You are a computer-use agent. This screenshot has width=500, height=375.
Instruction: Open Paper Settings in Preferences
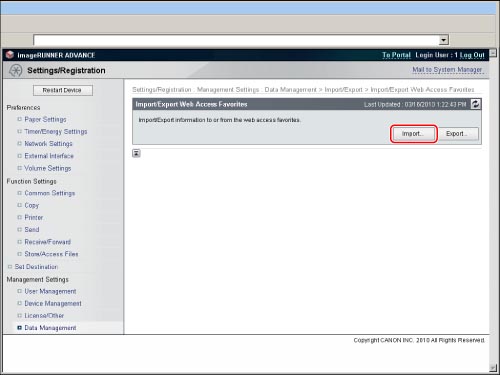tap(45, 119)
